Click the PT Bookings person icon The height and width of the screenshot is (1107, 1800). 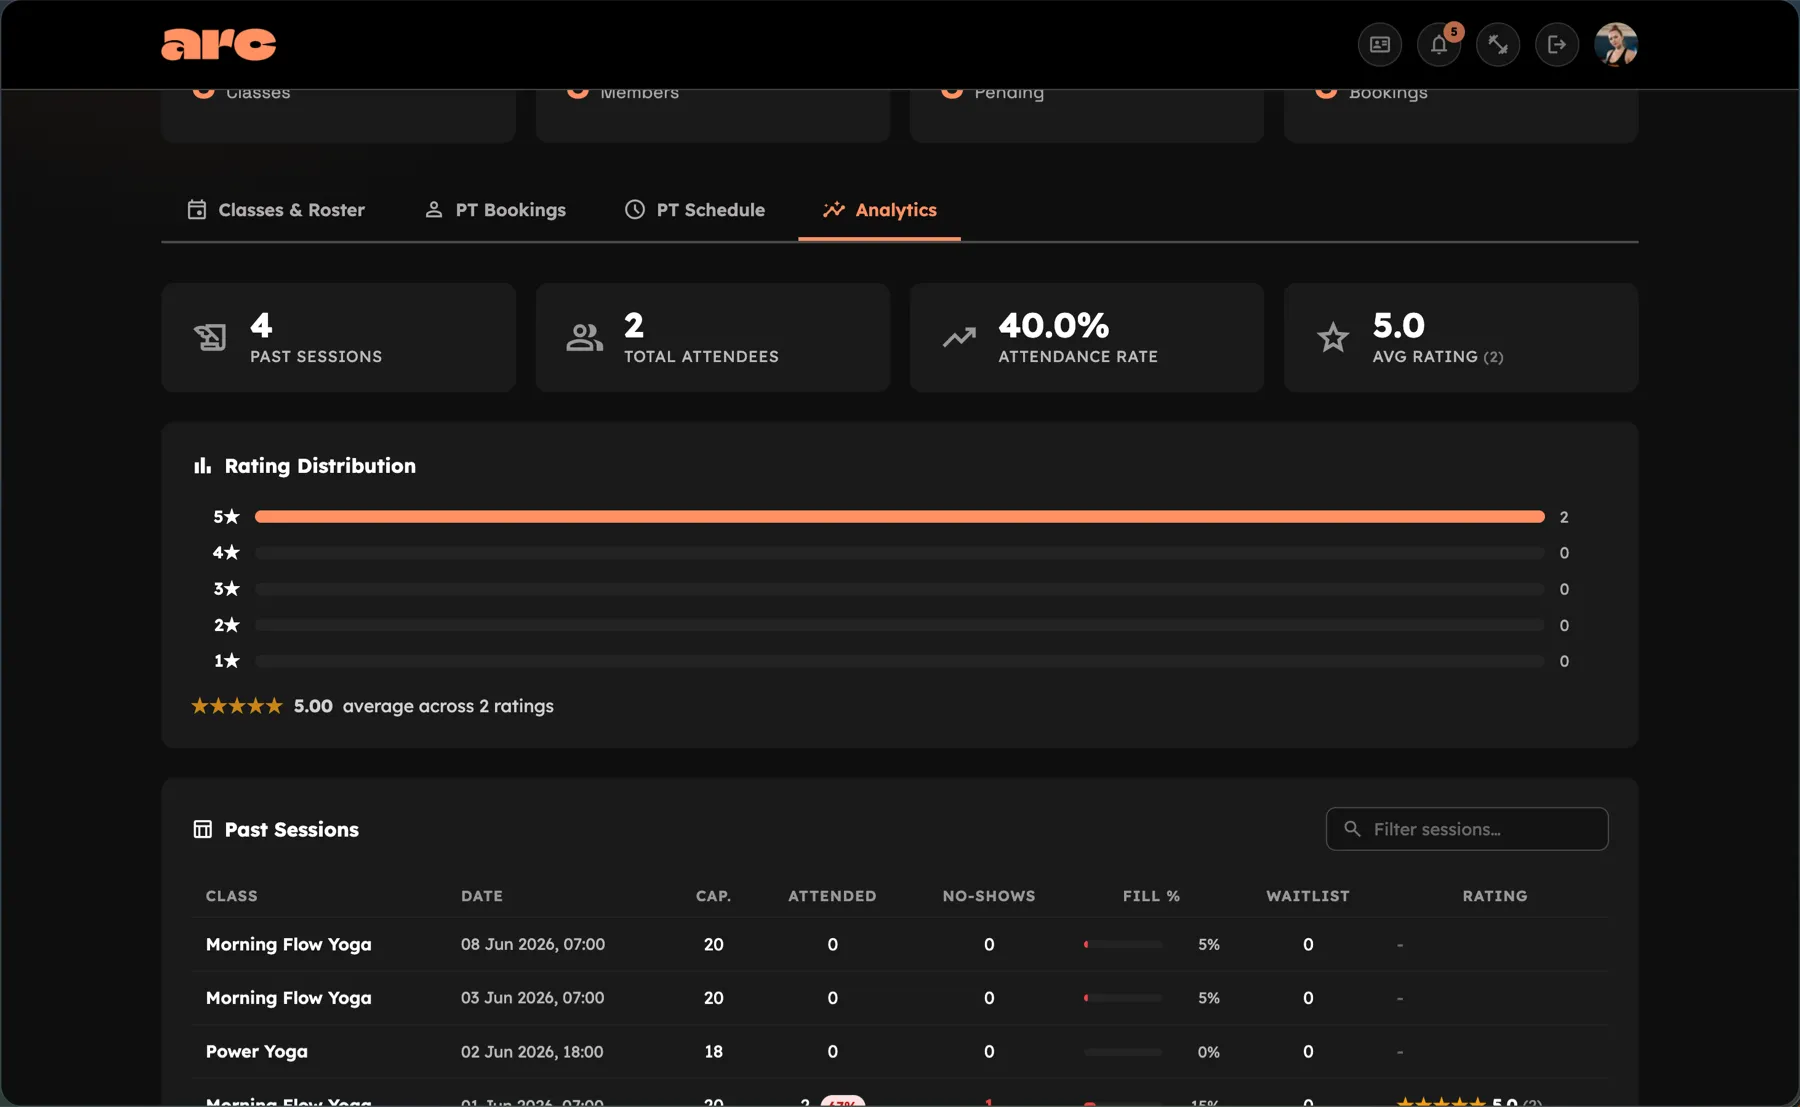pyautogui.click(x=434, y=209)
